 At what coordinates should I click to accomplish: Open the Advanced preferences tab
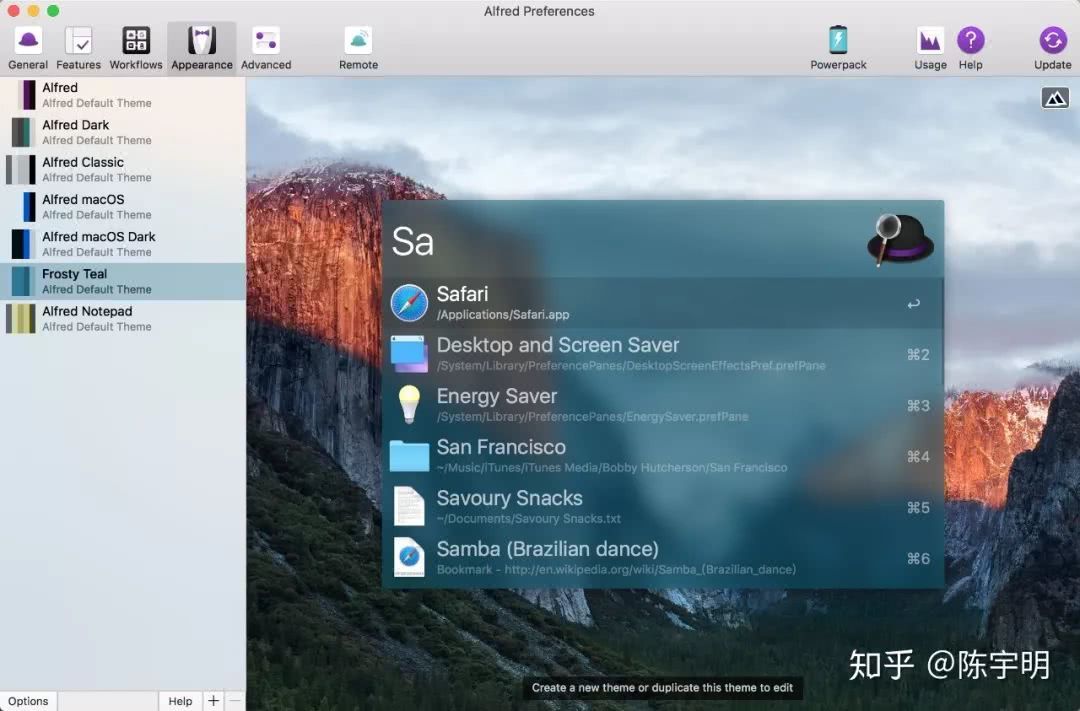[266, 48]
